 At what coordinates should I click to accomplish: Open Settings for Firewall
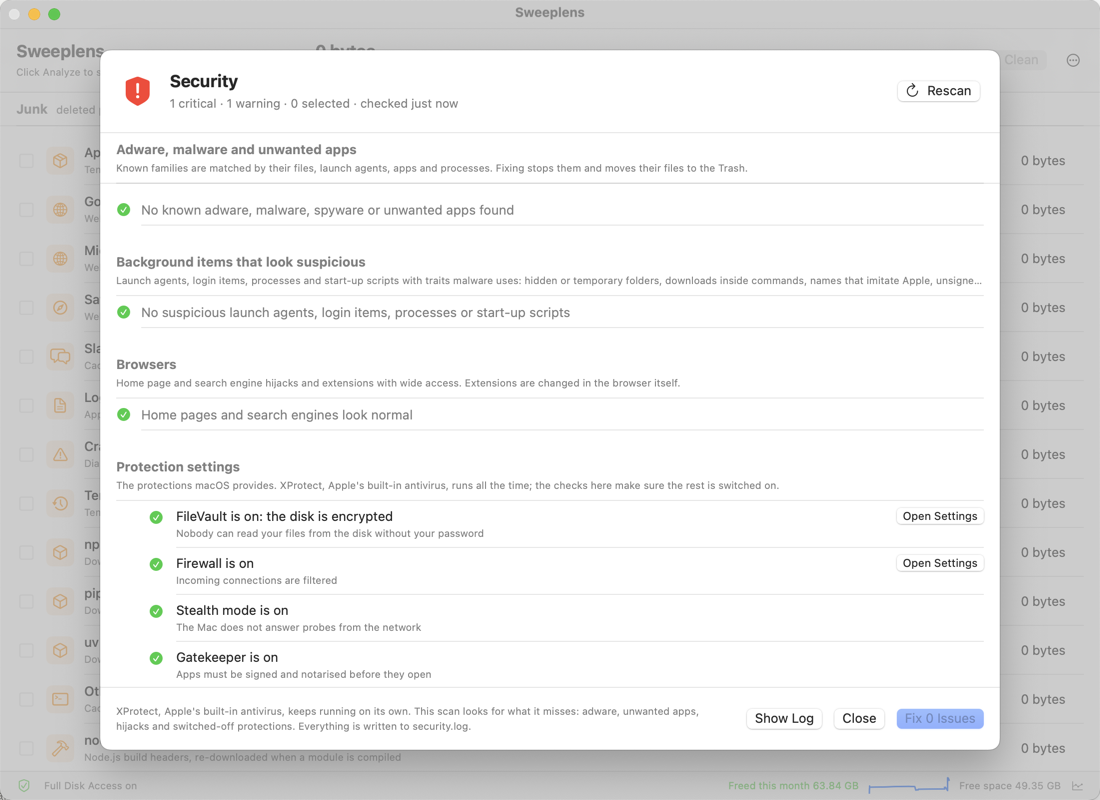pyautogui.click(x=939, y=563)
